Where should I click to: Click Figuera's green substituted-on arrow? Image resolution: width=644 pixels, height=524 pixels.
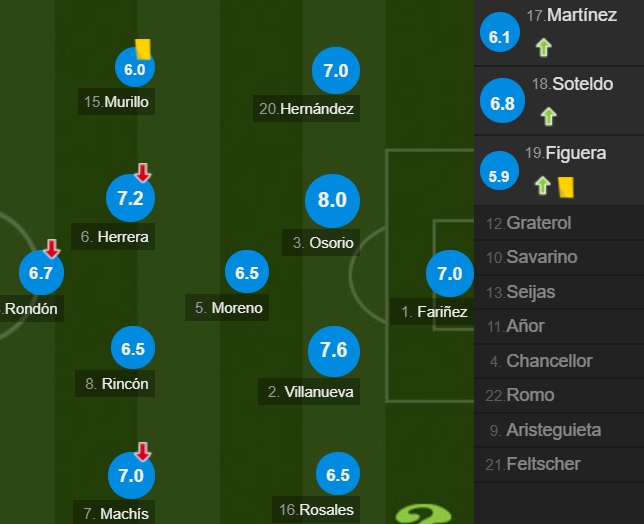pos(543,186)
